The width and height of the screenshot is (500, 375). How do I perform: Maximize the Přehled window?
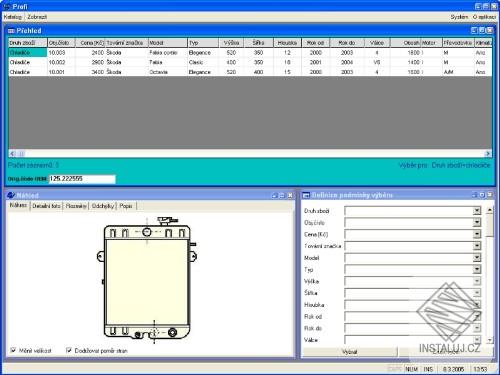pos(482,30)
